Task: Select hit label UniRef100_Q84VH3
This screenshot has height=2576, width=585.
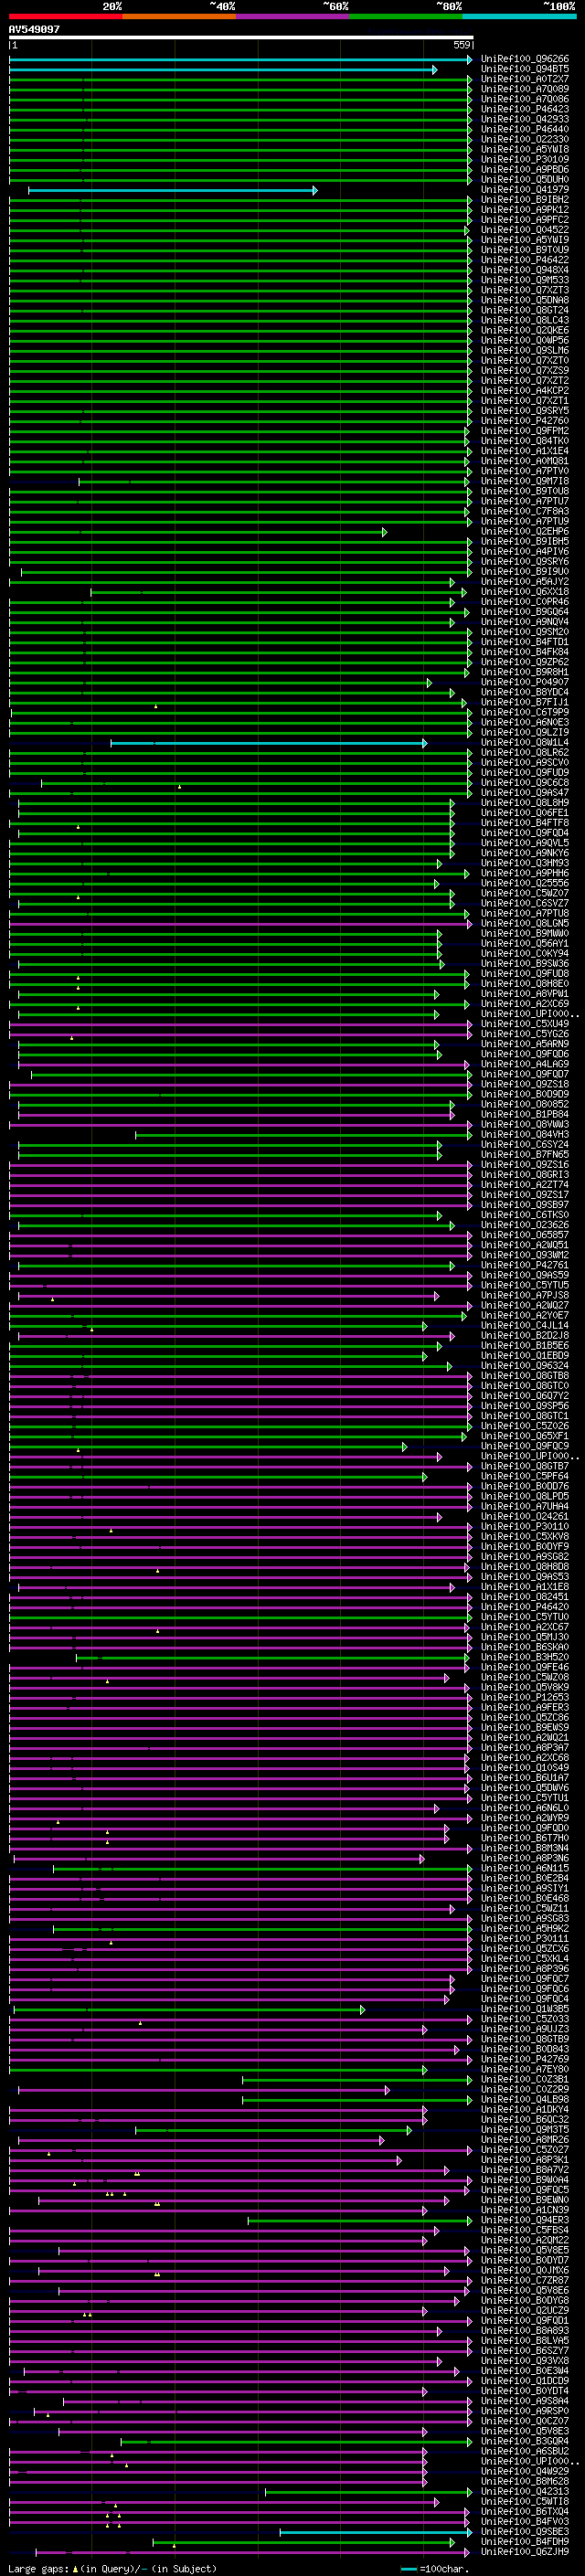Action: 524,1134
